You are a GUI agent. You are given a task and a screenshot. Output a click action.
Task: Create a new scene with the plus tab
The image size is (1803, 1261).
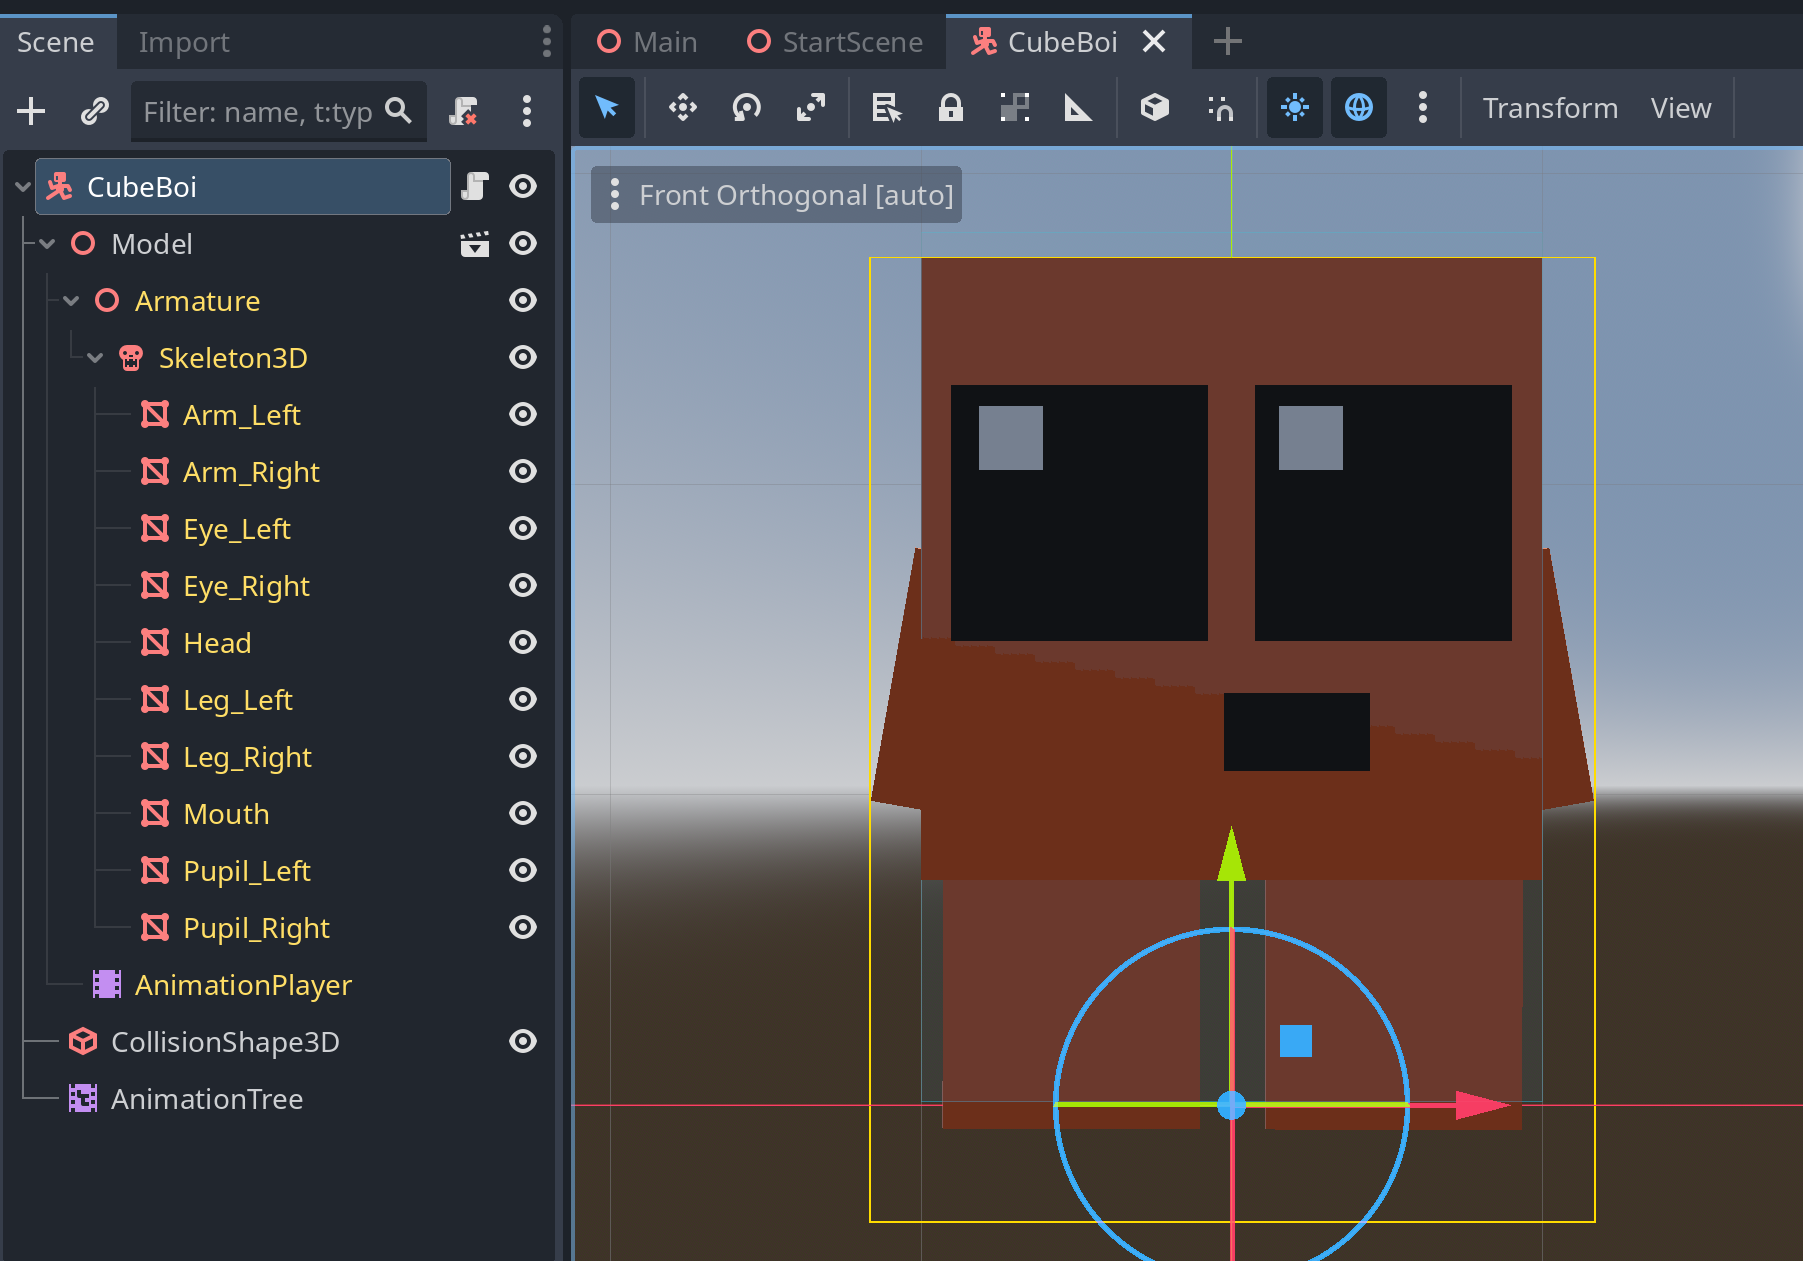click(1227, 41)
